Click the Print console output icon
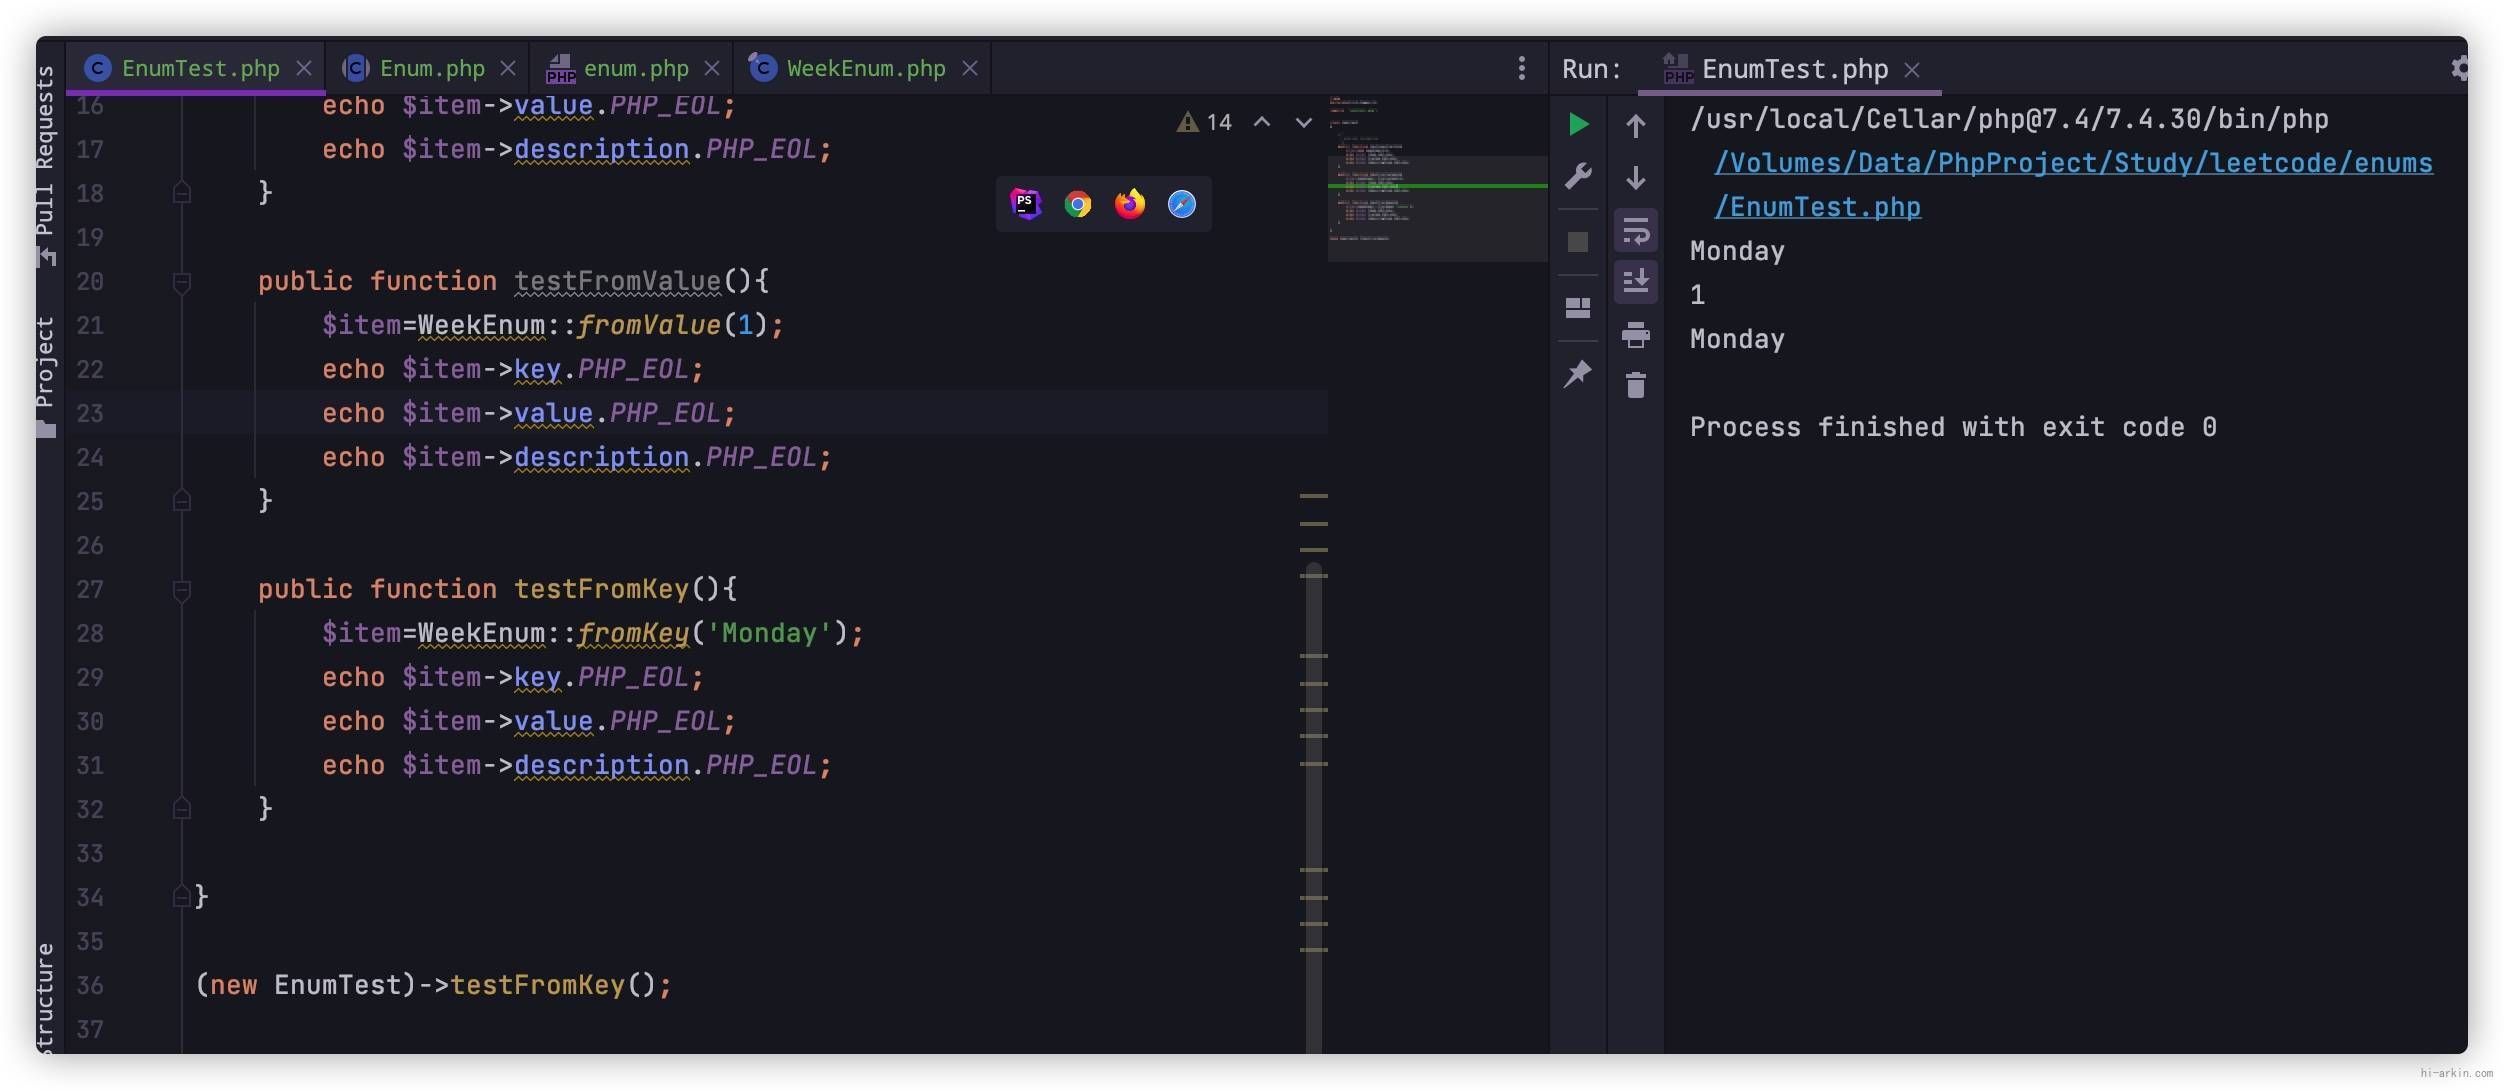Image resolution: width=2504 pixels, height=1090 pixels. [x=1636, y=334]
